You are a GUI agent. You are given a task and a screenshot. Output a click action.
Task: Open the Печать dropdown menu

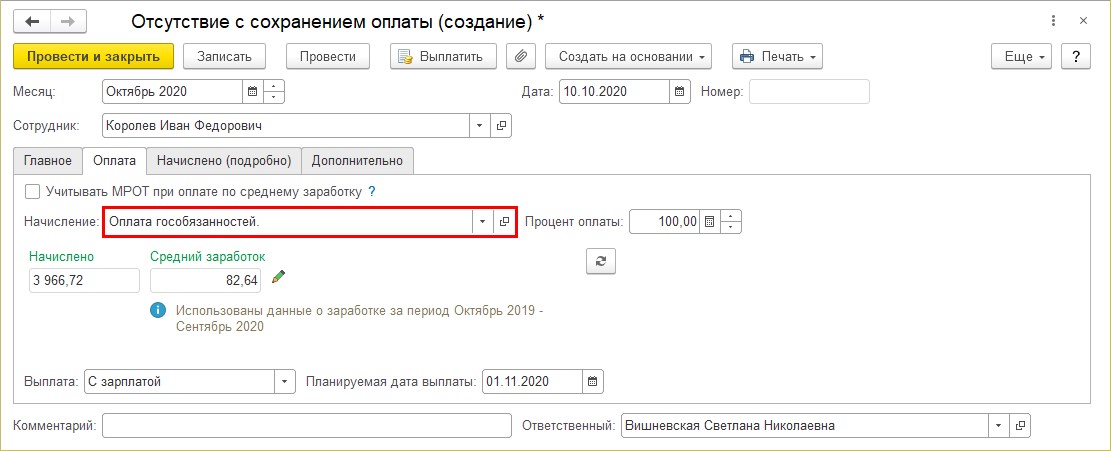coord(777,57)
